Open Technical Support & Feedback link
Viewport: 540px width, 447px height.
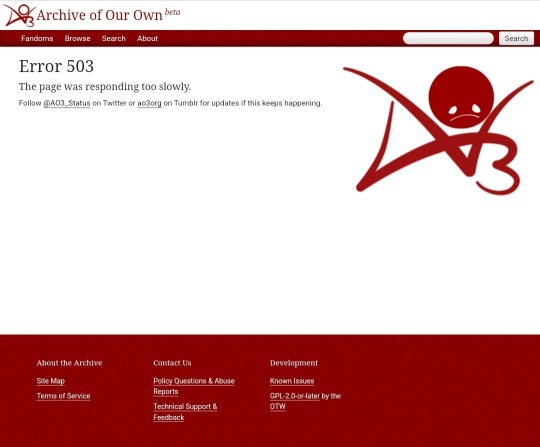point(185,412)
